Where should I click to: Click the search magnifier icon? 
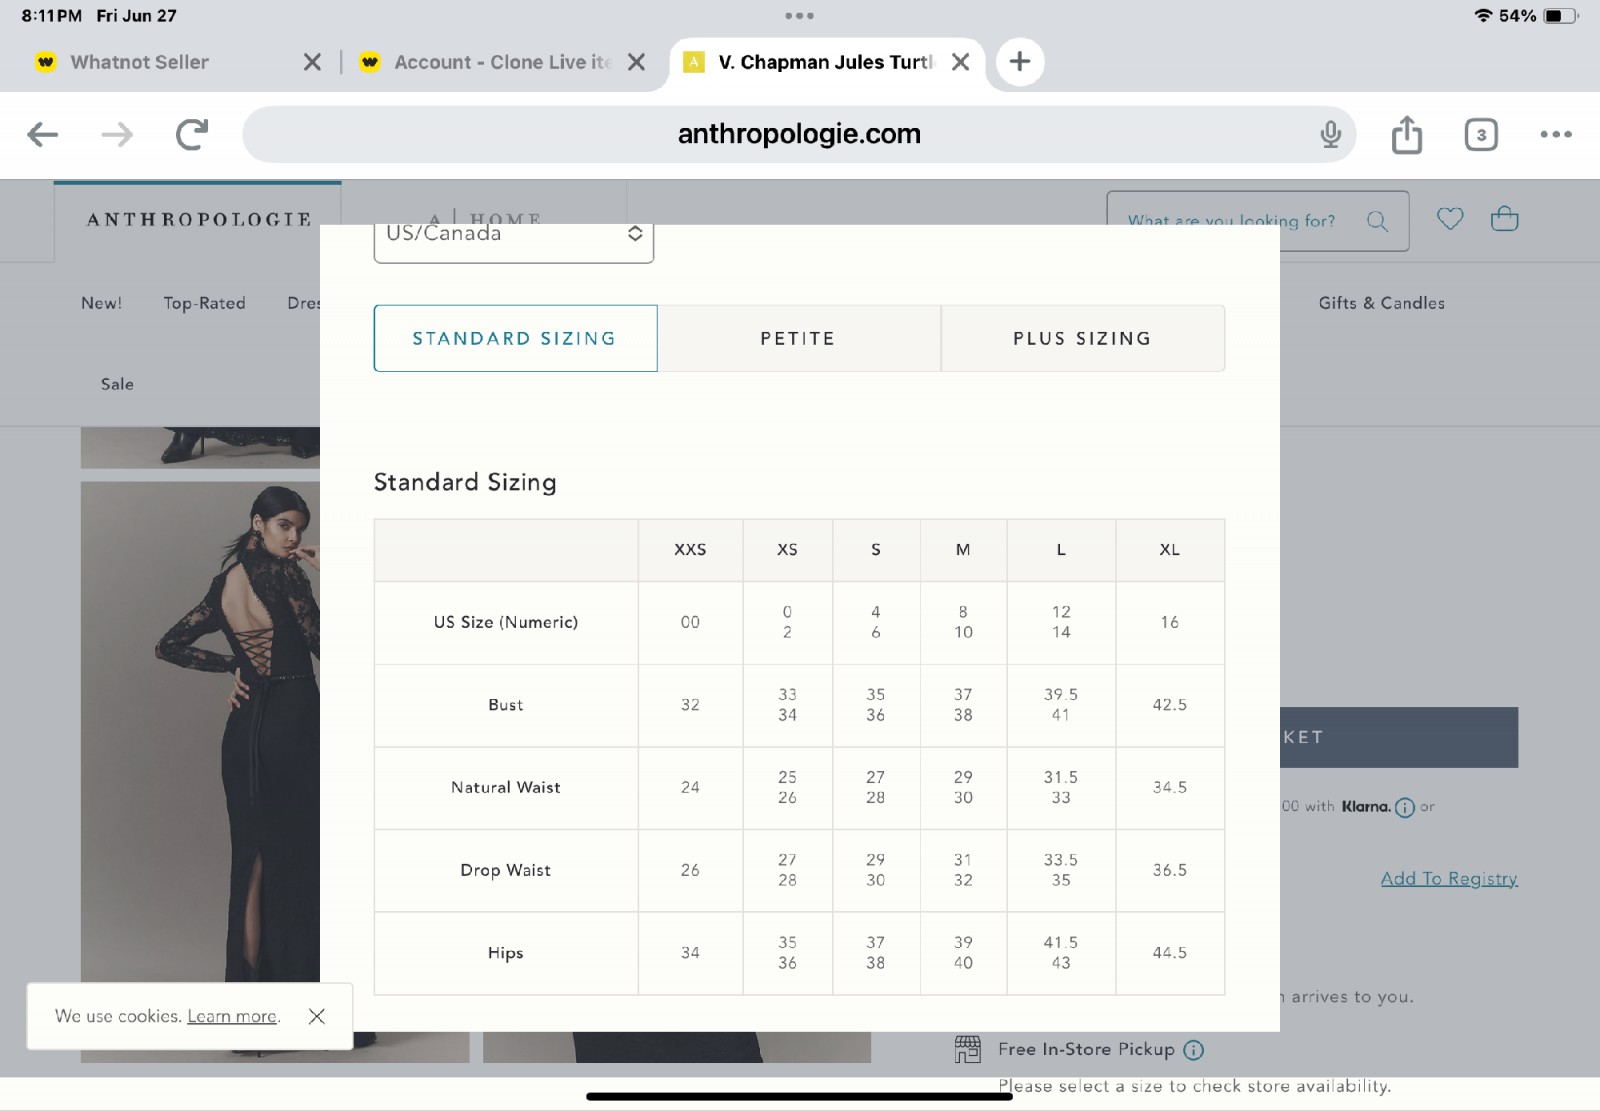[x=1377, y=221]
